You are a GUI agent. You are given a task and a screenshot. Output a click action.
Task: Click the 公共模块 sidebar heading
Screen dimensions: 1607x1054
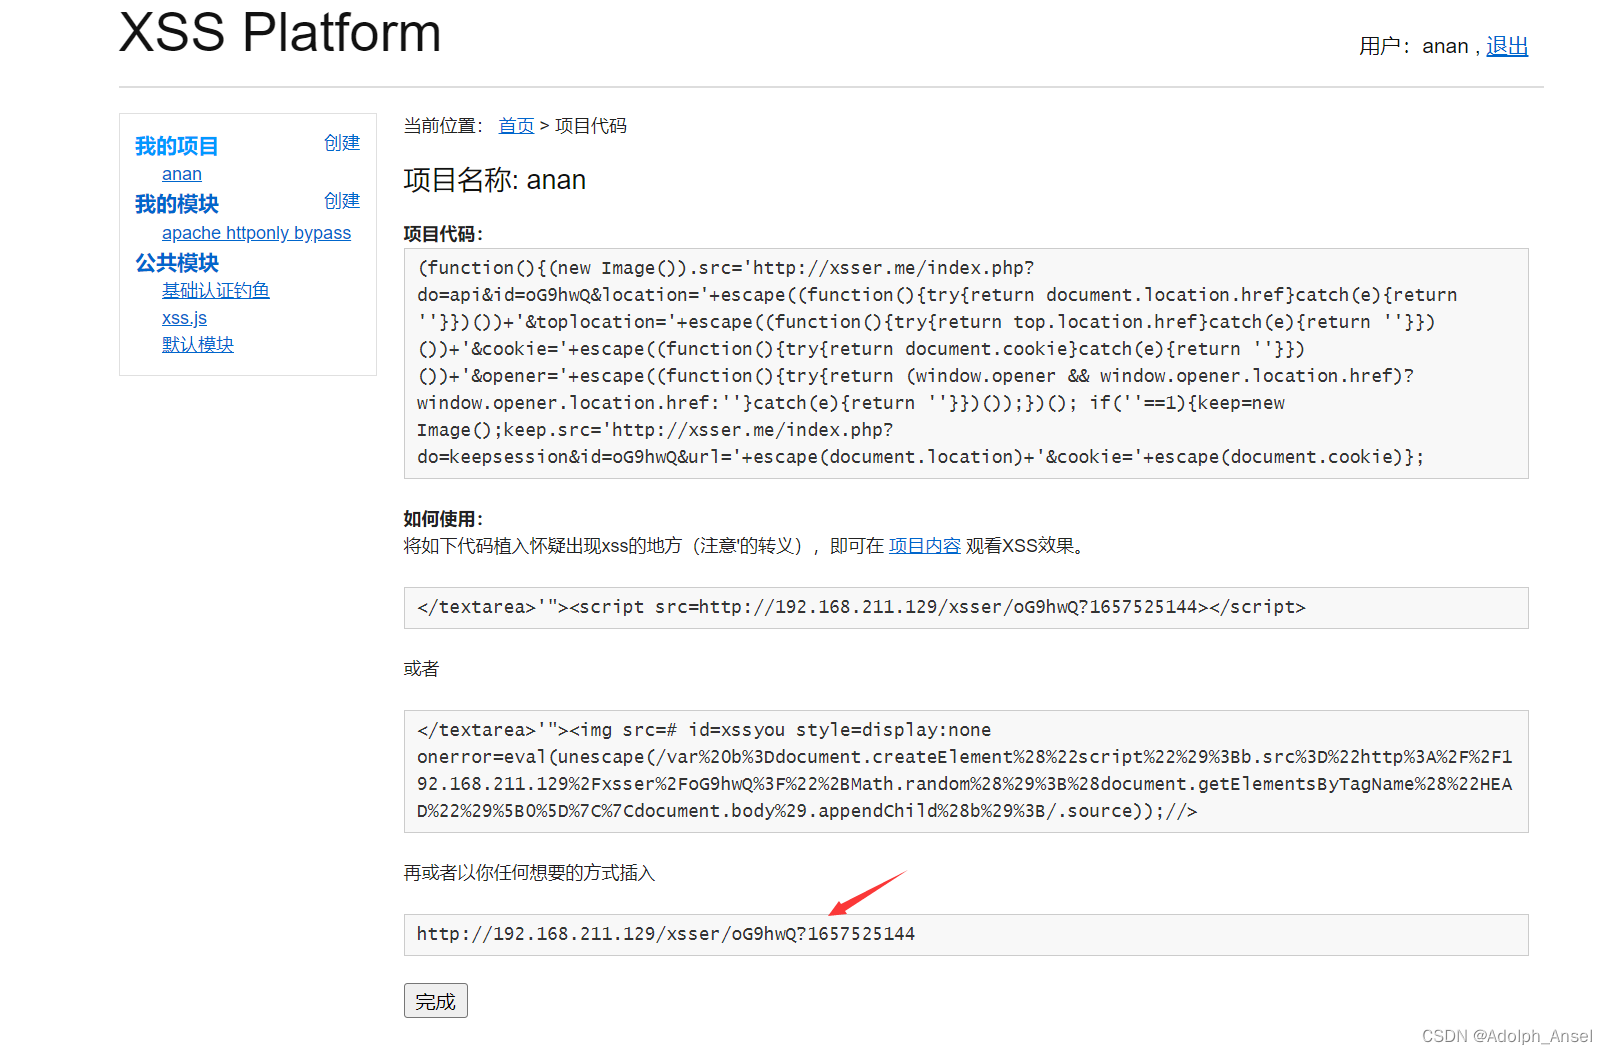point(177,263)
